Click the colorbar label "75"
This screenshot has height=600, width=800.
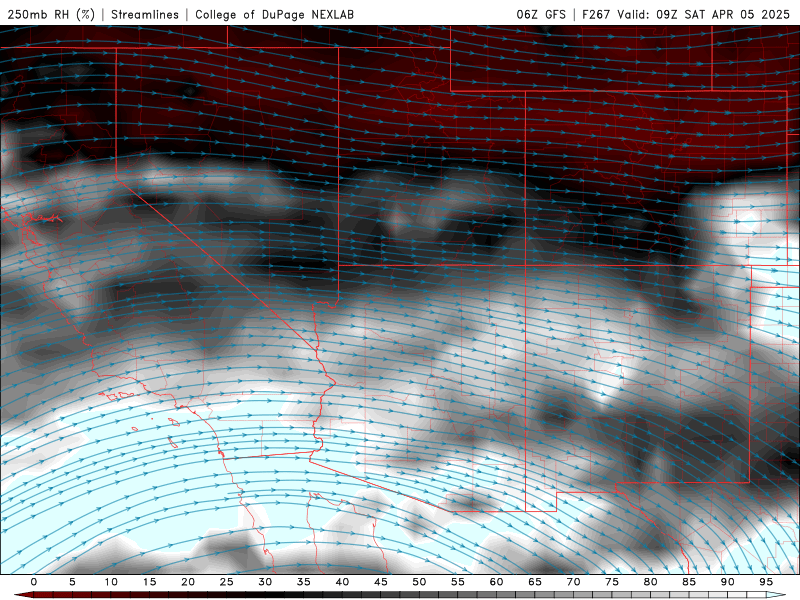612,582
